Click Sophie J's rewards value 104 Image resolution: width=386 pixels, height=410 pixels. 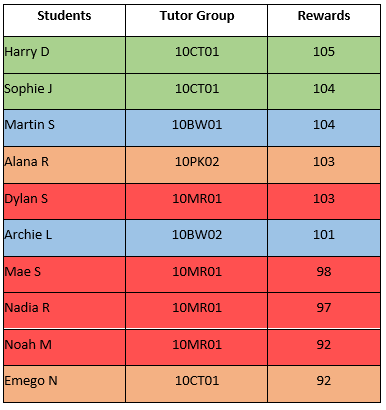tap(324, 91)
